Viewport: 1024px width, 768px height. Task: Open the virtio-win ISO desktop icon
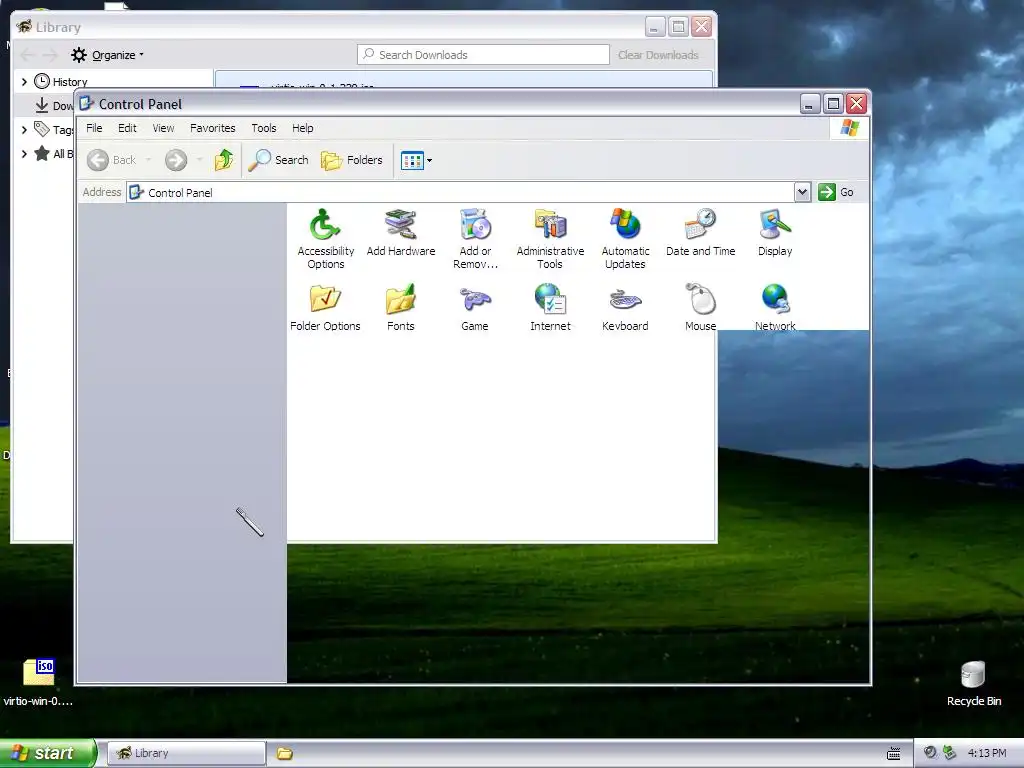(39, 682)
